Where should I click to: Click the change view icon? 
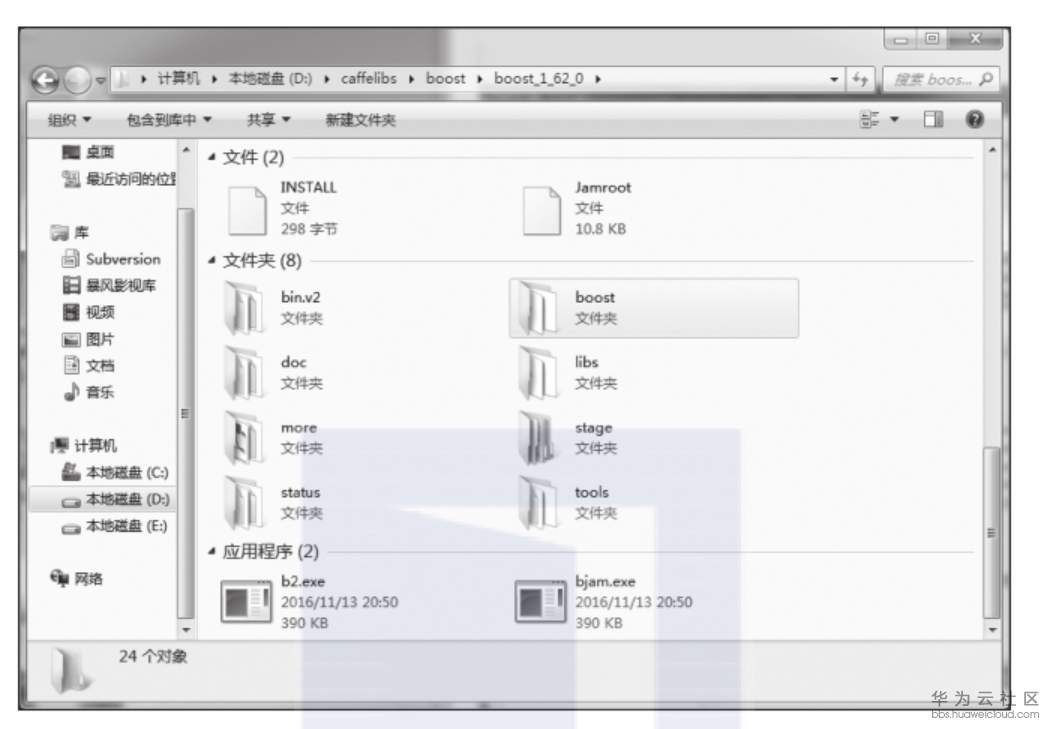click(870, 119)
